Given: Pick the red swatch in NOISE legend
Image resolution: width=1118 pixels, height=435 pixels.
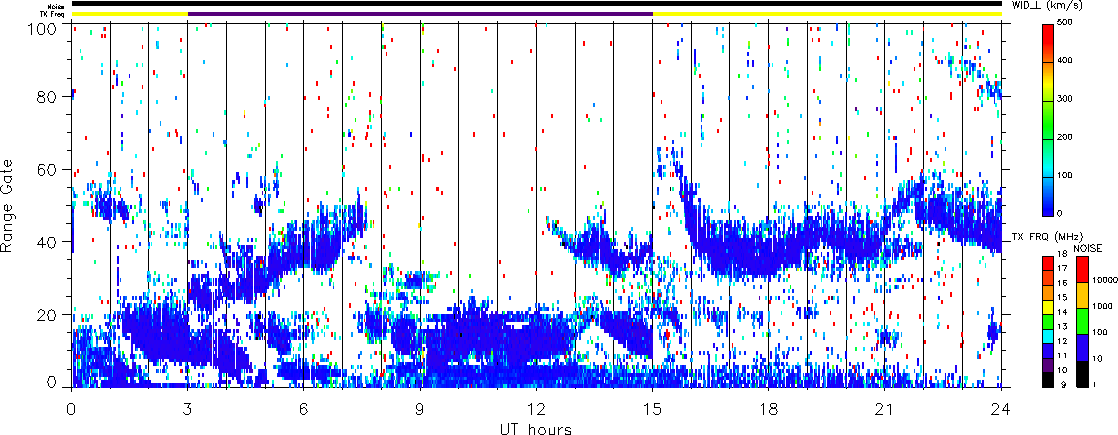Looking at the screenshot, I should 1082,269.
